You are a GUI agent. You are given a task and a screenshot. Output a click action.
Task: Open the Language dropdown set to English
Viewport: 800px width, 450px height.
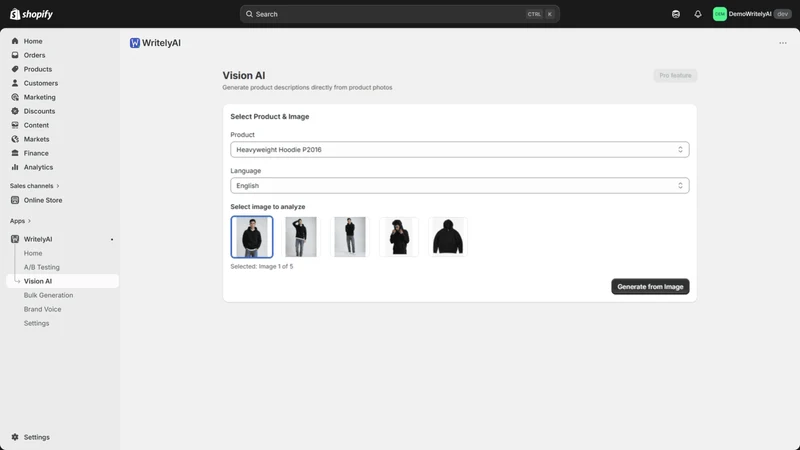point(460,186)
